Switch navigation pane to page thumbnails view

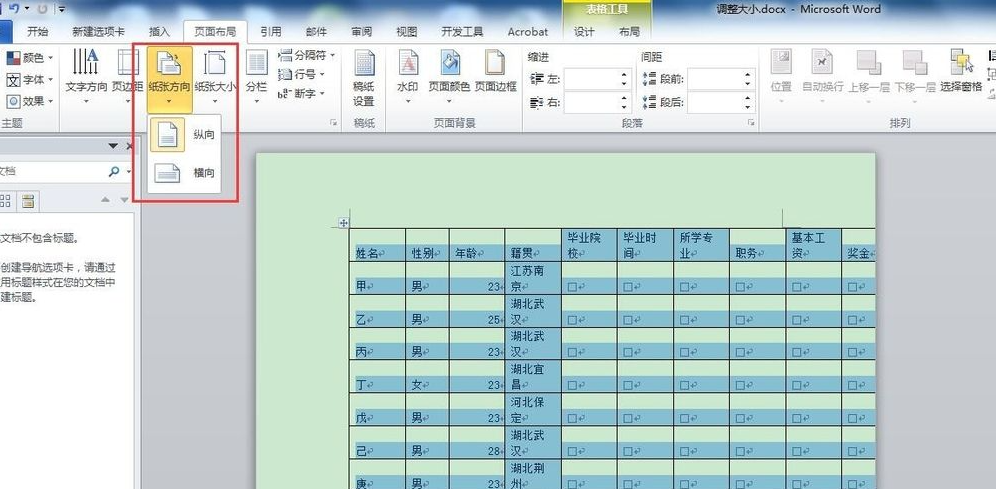(x=5, y=202)
